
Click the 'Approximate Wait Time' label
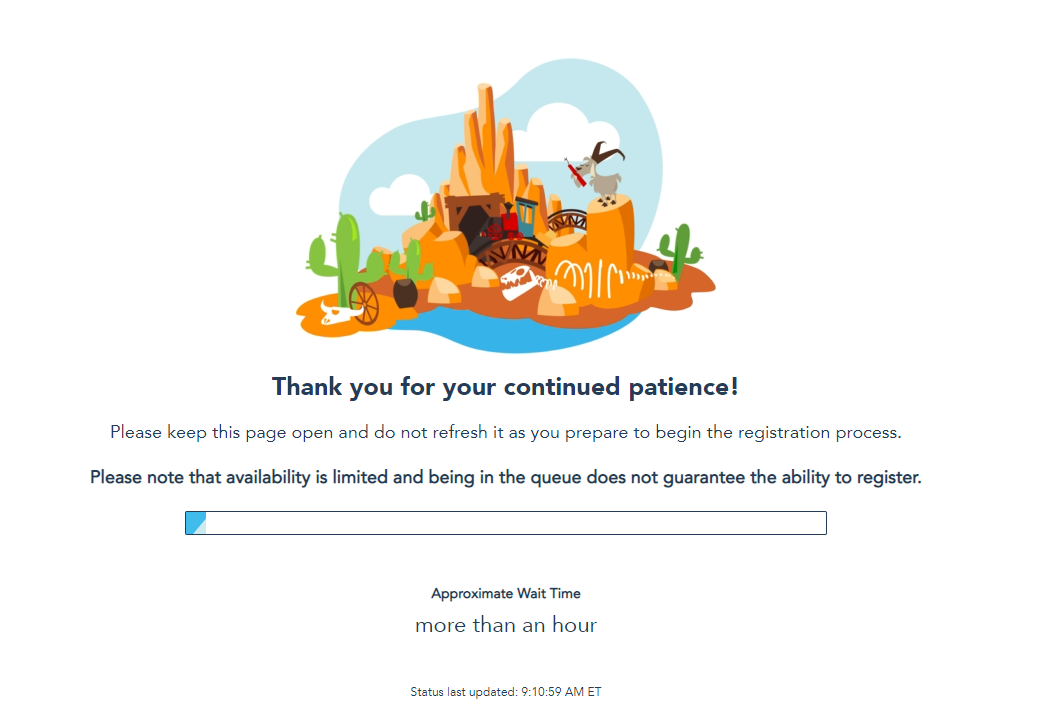point(505,594)
